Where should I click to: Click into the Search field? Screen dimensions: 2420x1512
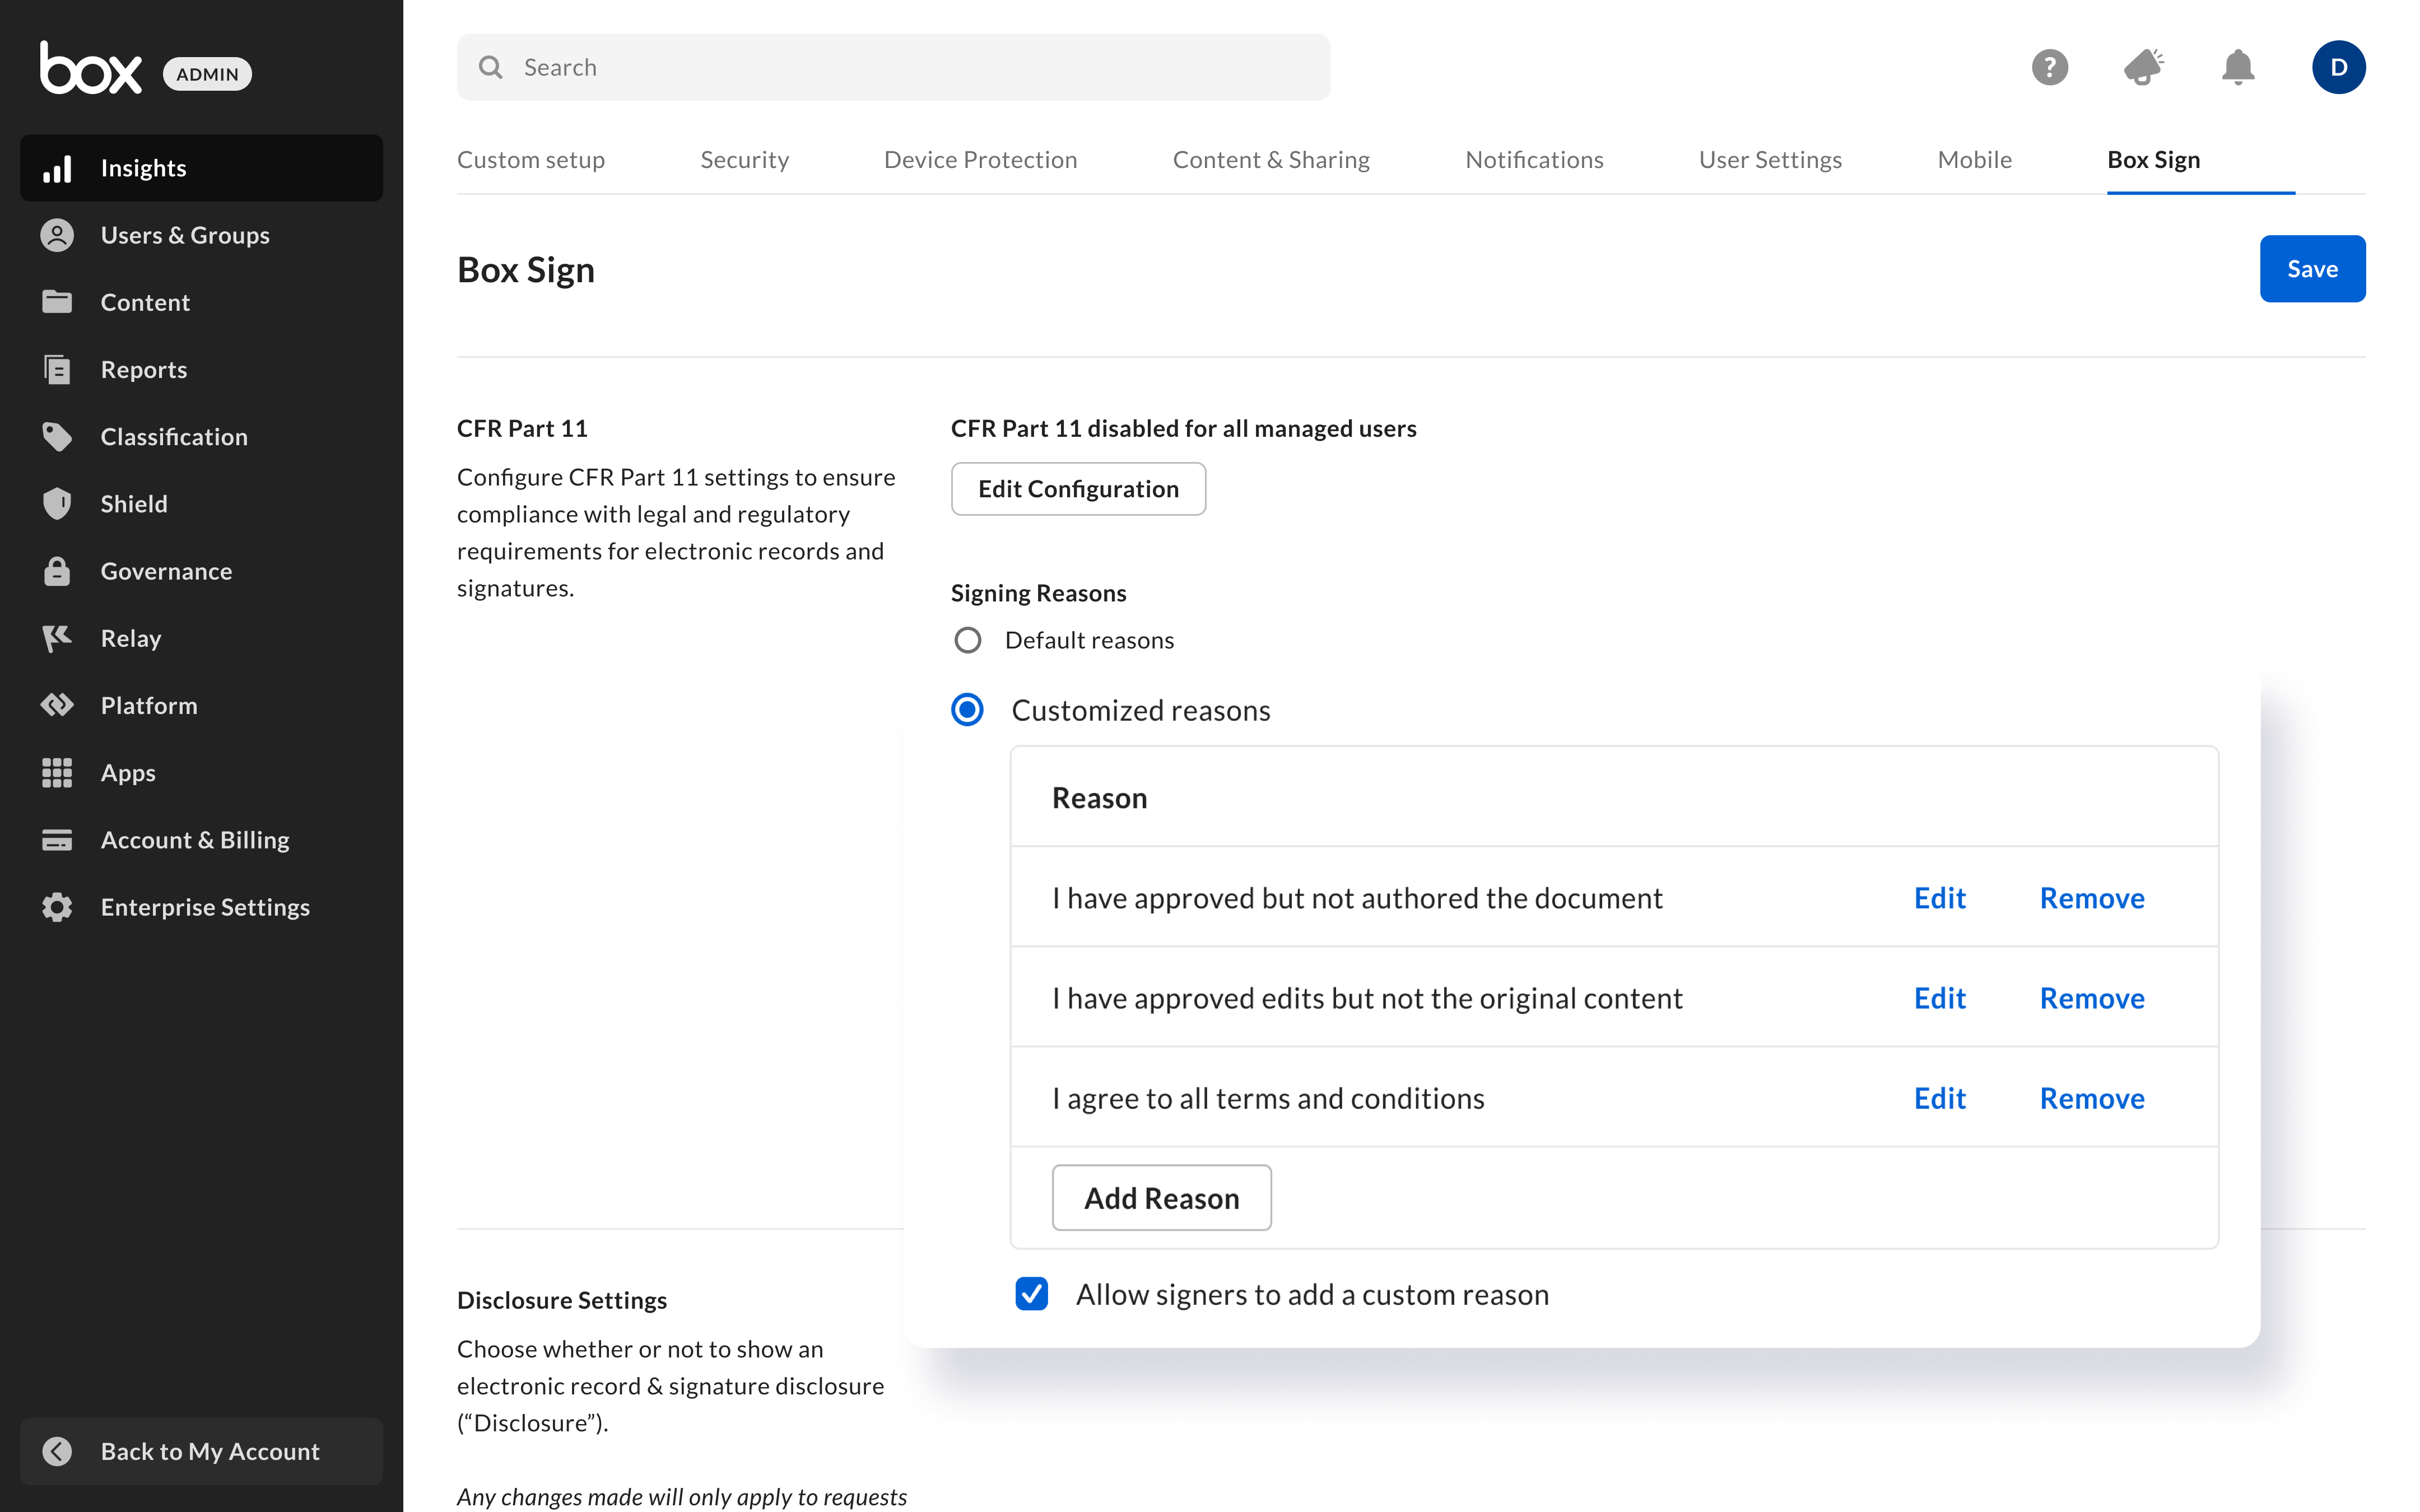pos(900,67)
